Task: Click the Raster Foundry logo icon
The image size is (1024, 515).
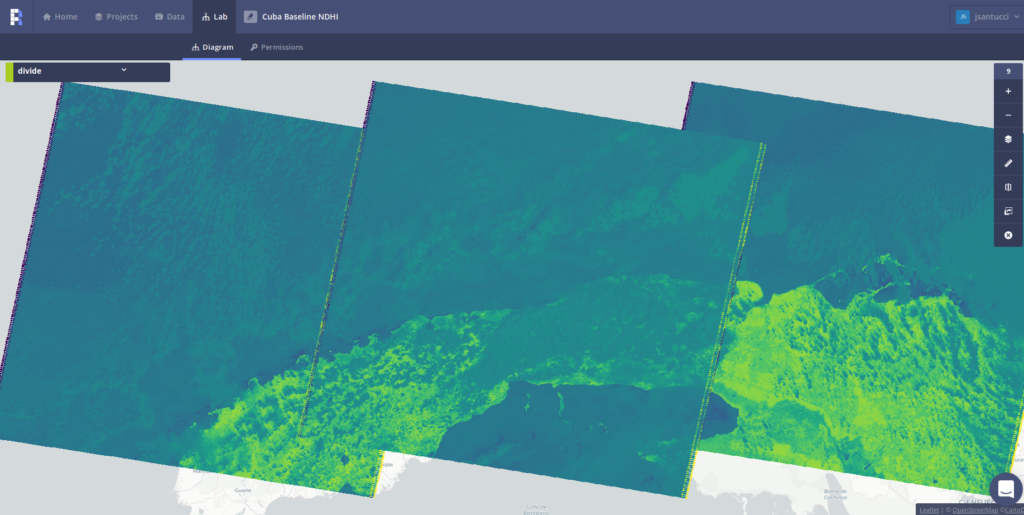Action: click(x=16, y=16)
